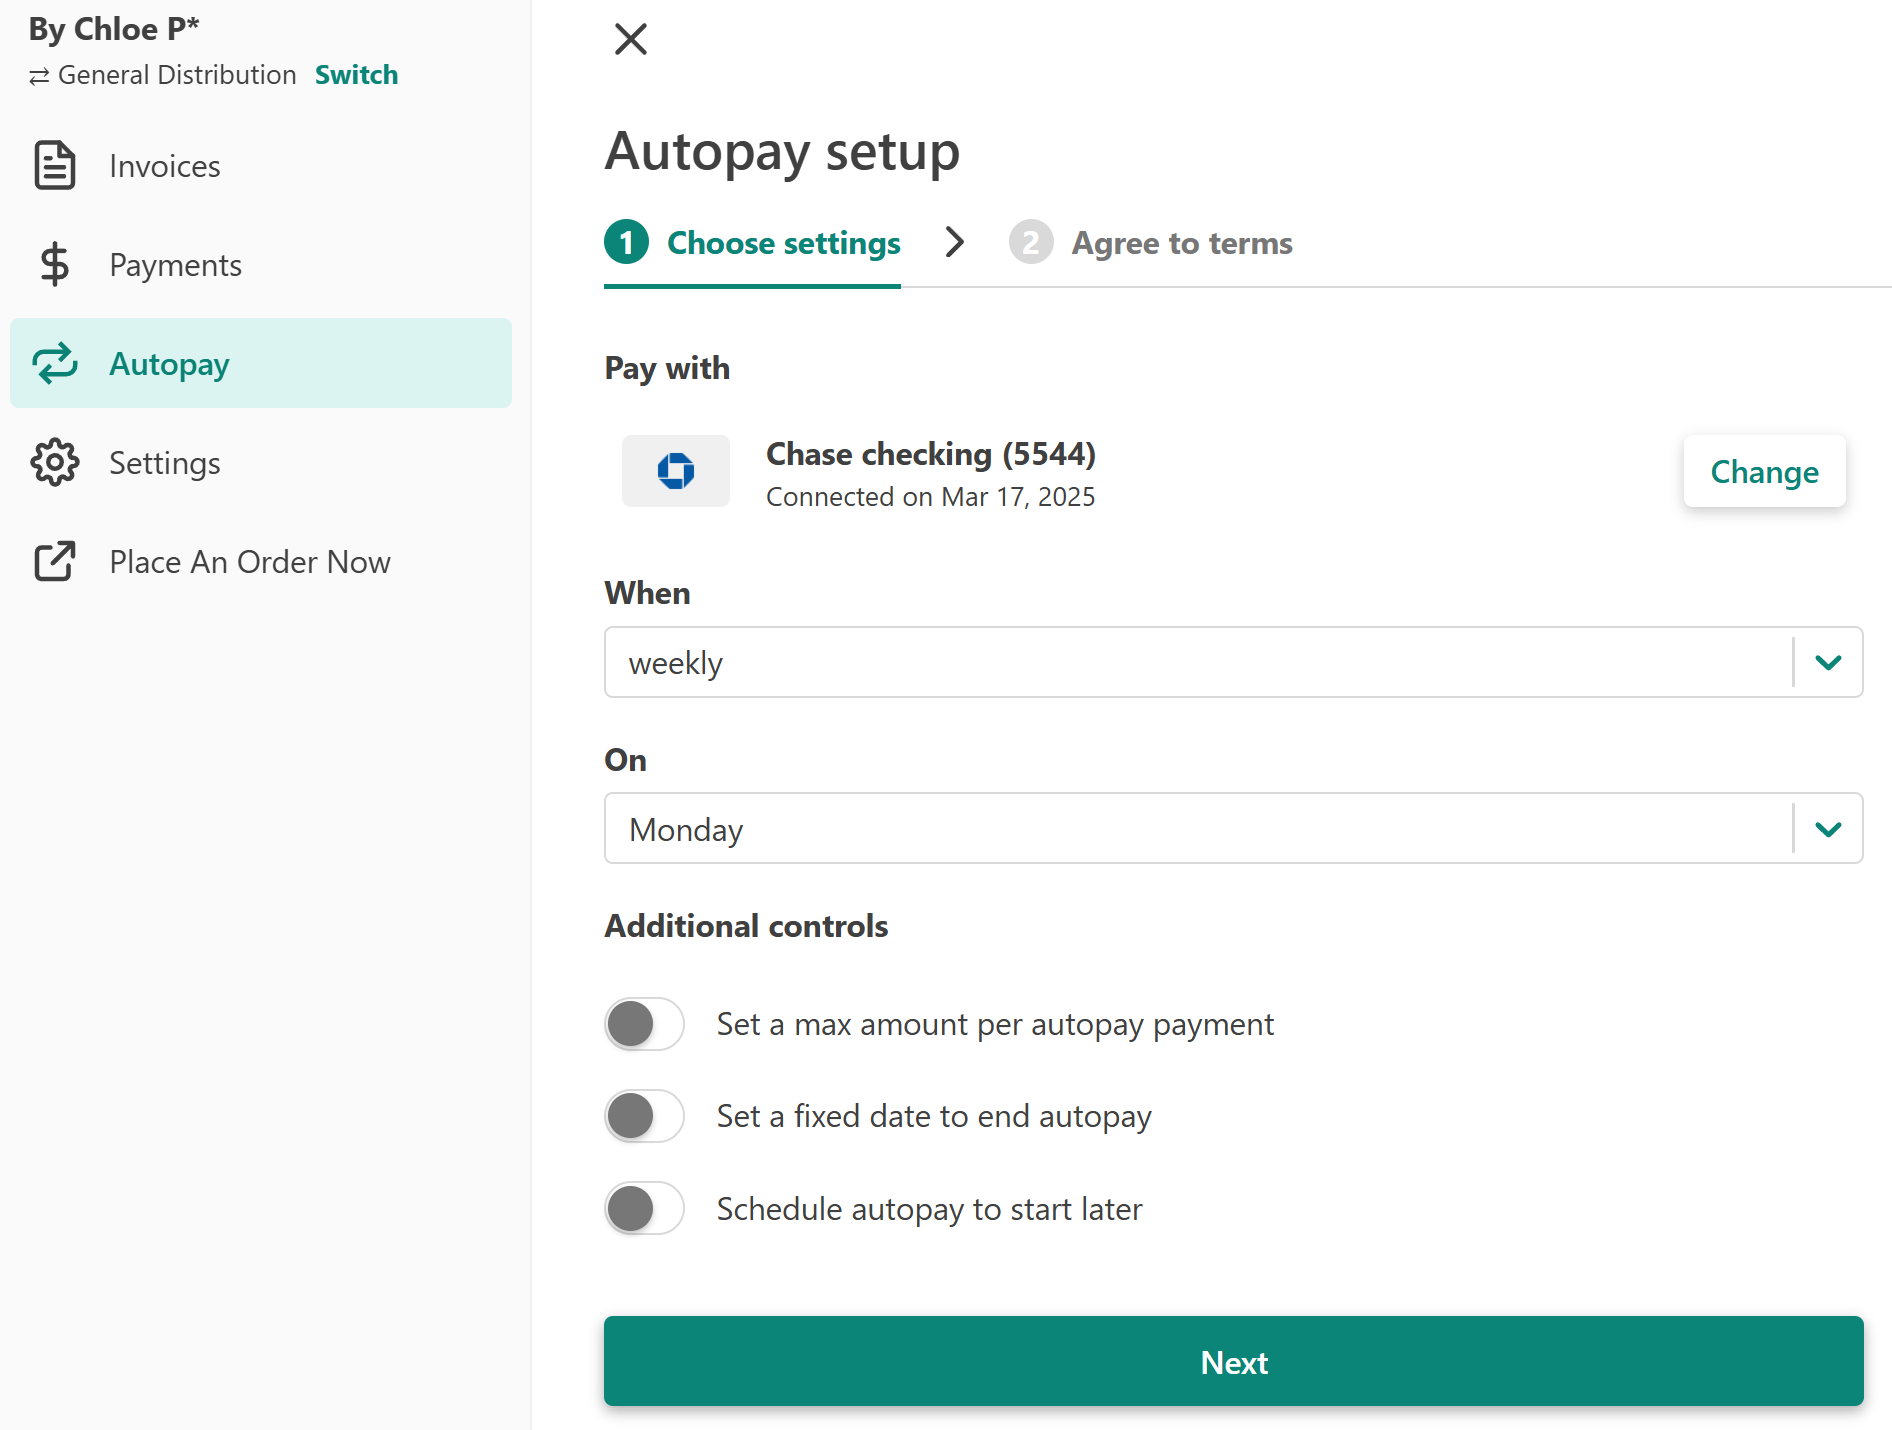Toggle fixed date to end autopay
Screen dimensions: 1892x1430
tap(644, 1116)
